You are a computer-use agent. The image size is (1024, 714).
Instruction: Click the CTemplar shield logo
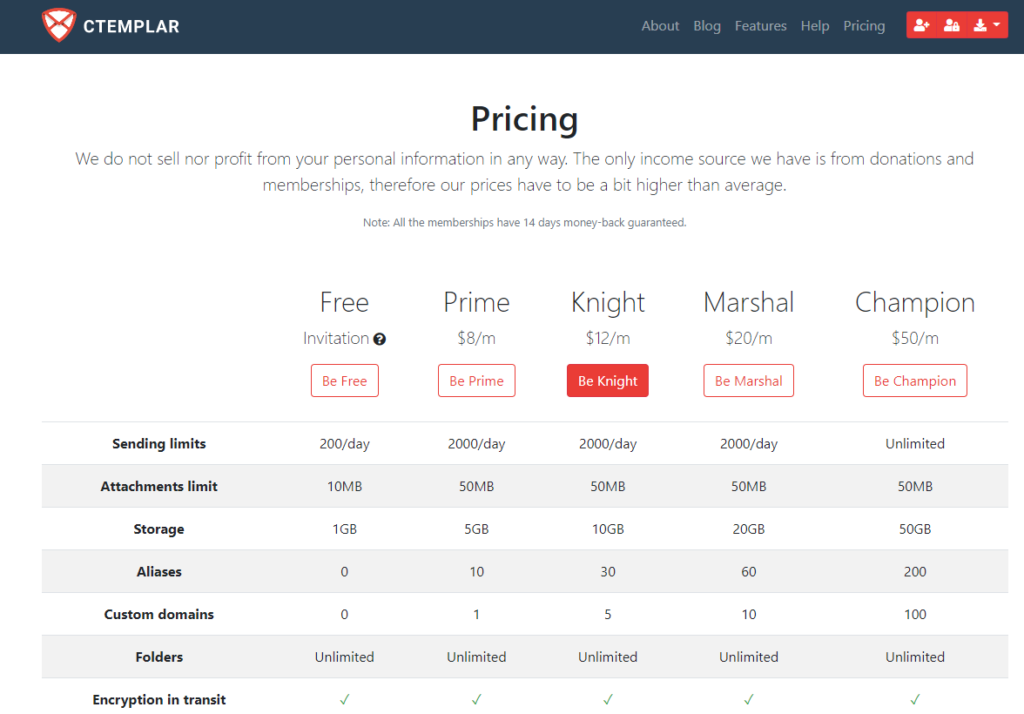click(x=59, y=25)
